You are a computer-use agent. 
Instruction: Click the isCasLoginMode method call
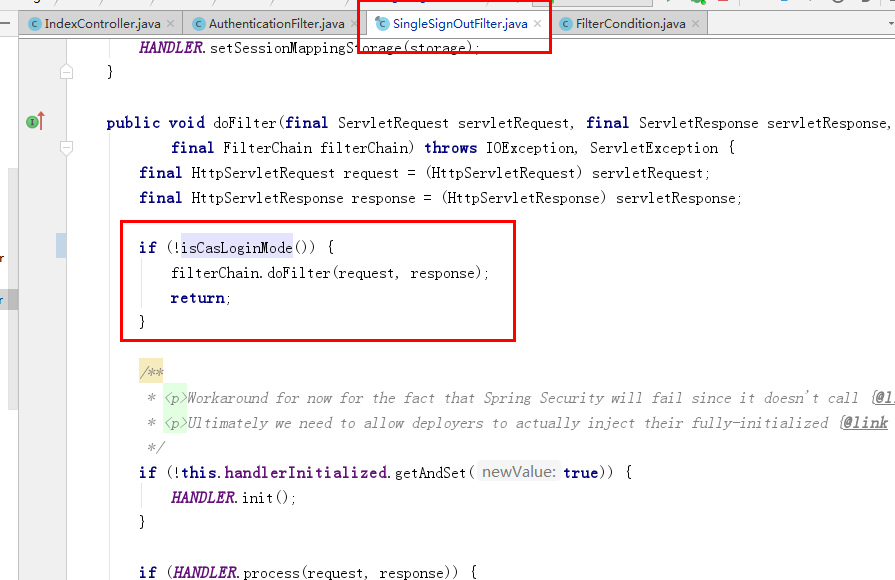click(237, 247)
